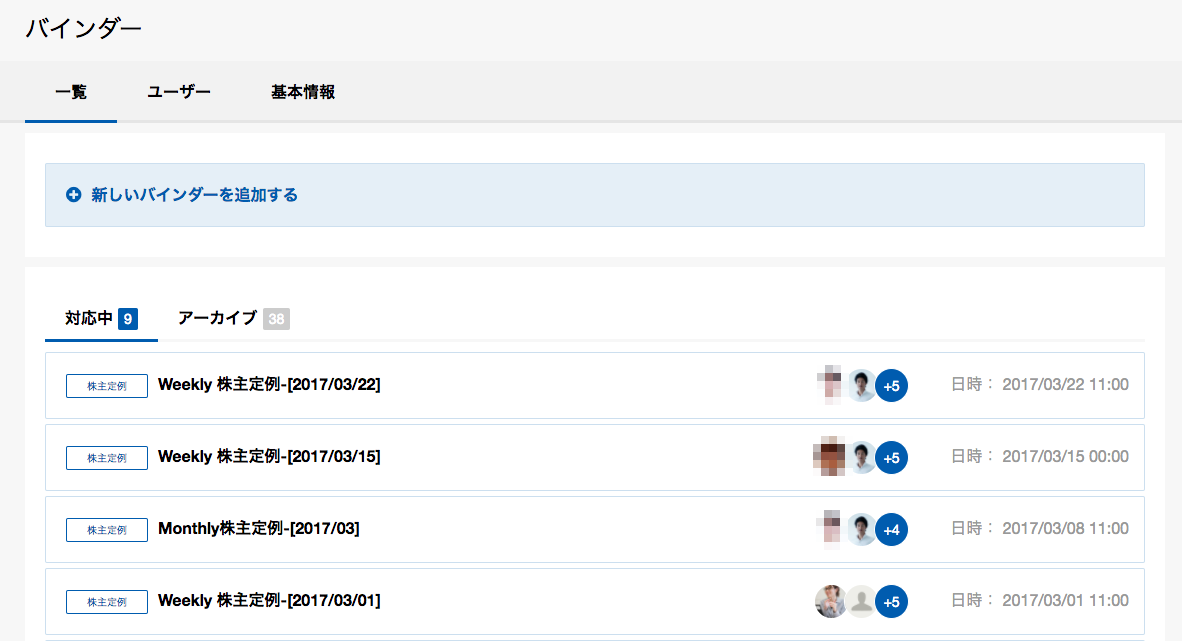Viewport: 1182px width, 641px height.
Task: Click the default grey avatar in the 2017/03/01 row
Action: coord(861,602)
